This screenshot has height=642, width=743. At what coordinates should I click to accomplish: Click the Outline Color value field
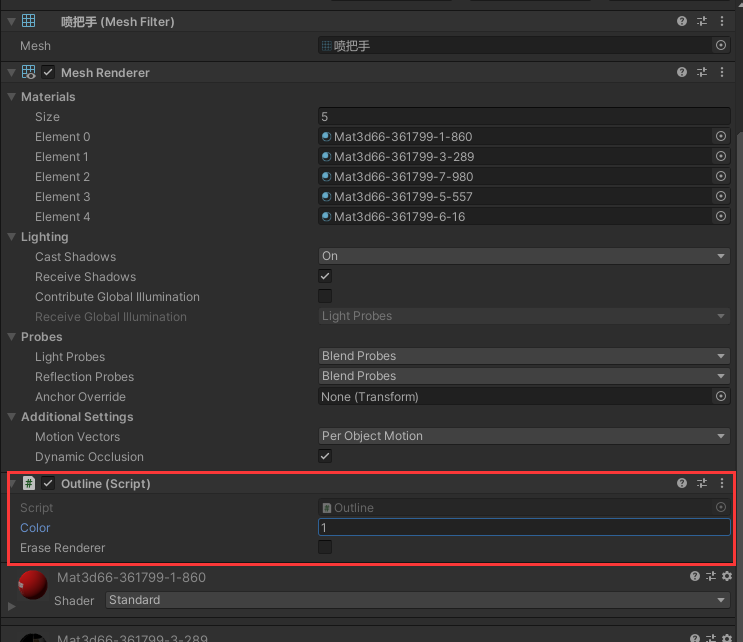pos(524,527)
